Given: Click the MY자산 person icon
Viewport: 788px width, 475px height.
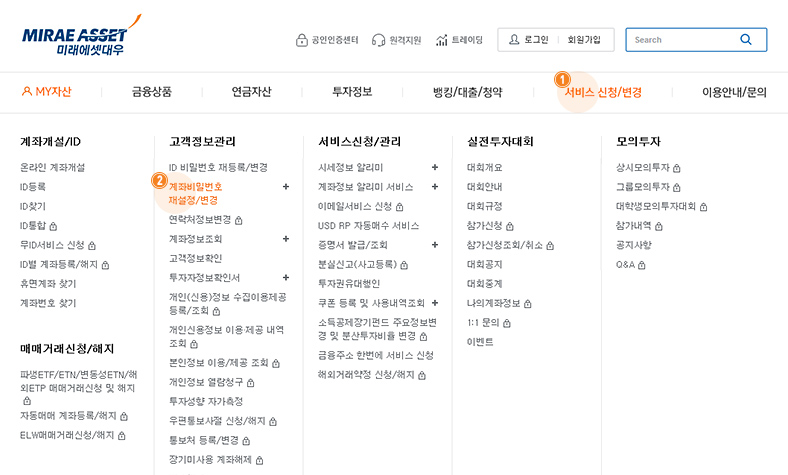Looking at the screenshot, I should click(26, 91).
